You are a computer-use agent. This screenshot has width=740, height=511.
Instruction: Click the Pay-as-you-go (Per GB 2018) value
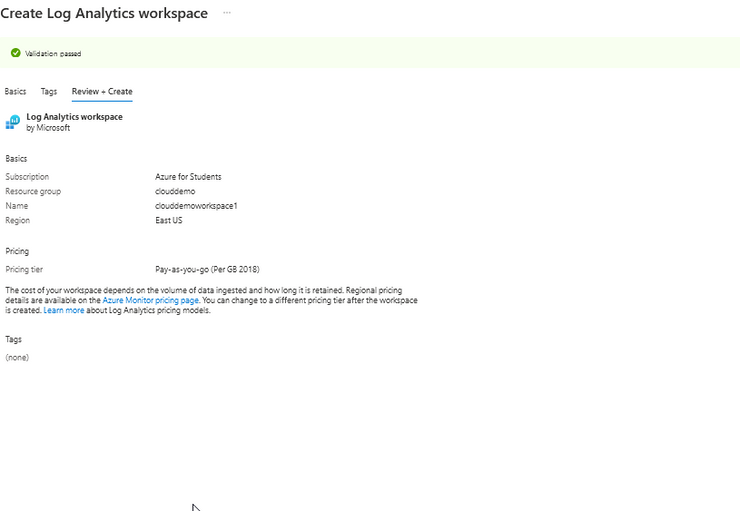[x=207, y=269]
